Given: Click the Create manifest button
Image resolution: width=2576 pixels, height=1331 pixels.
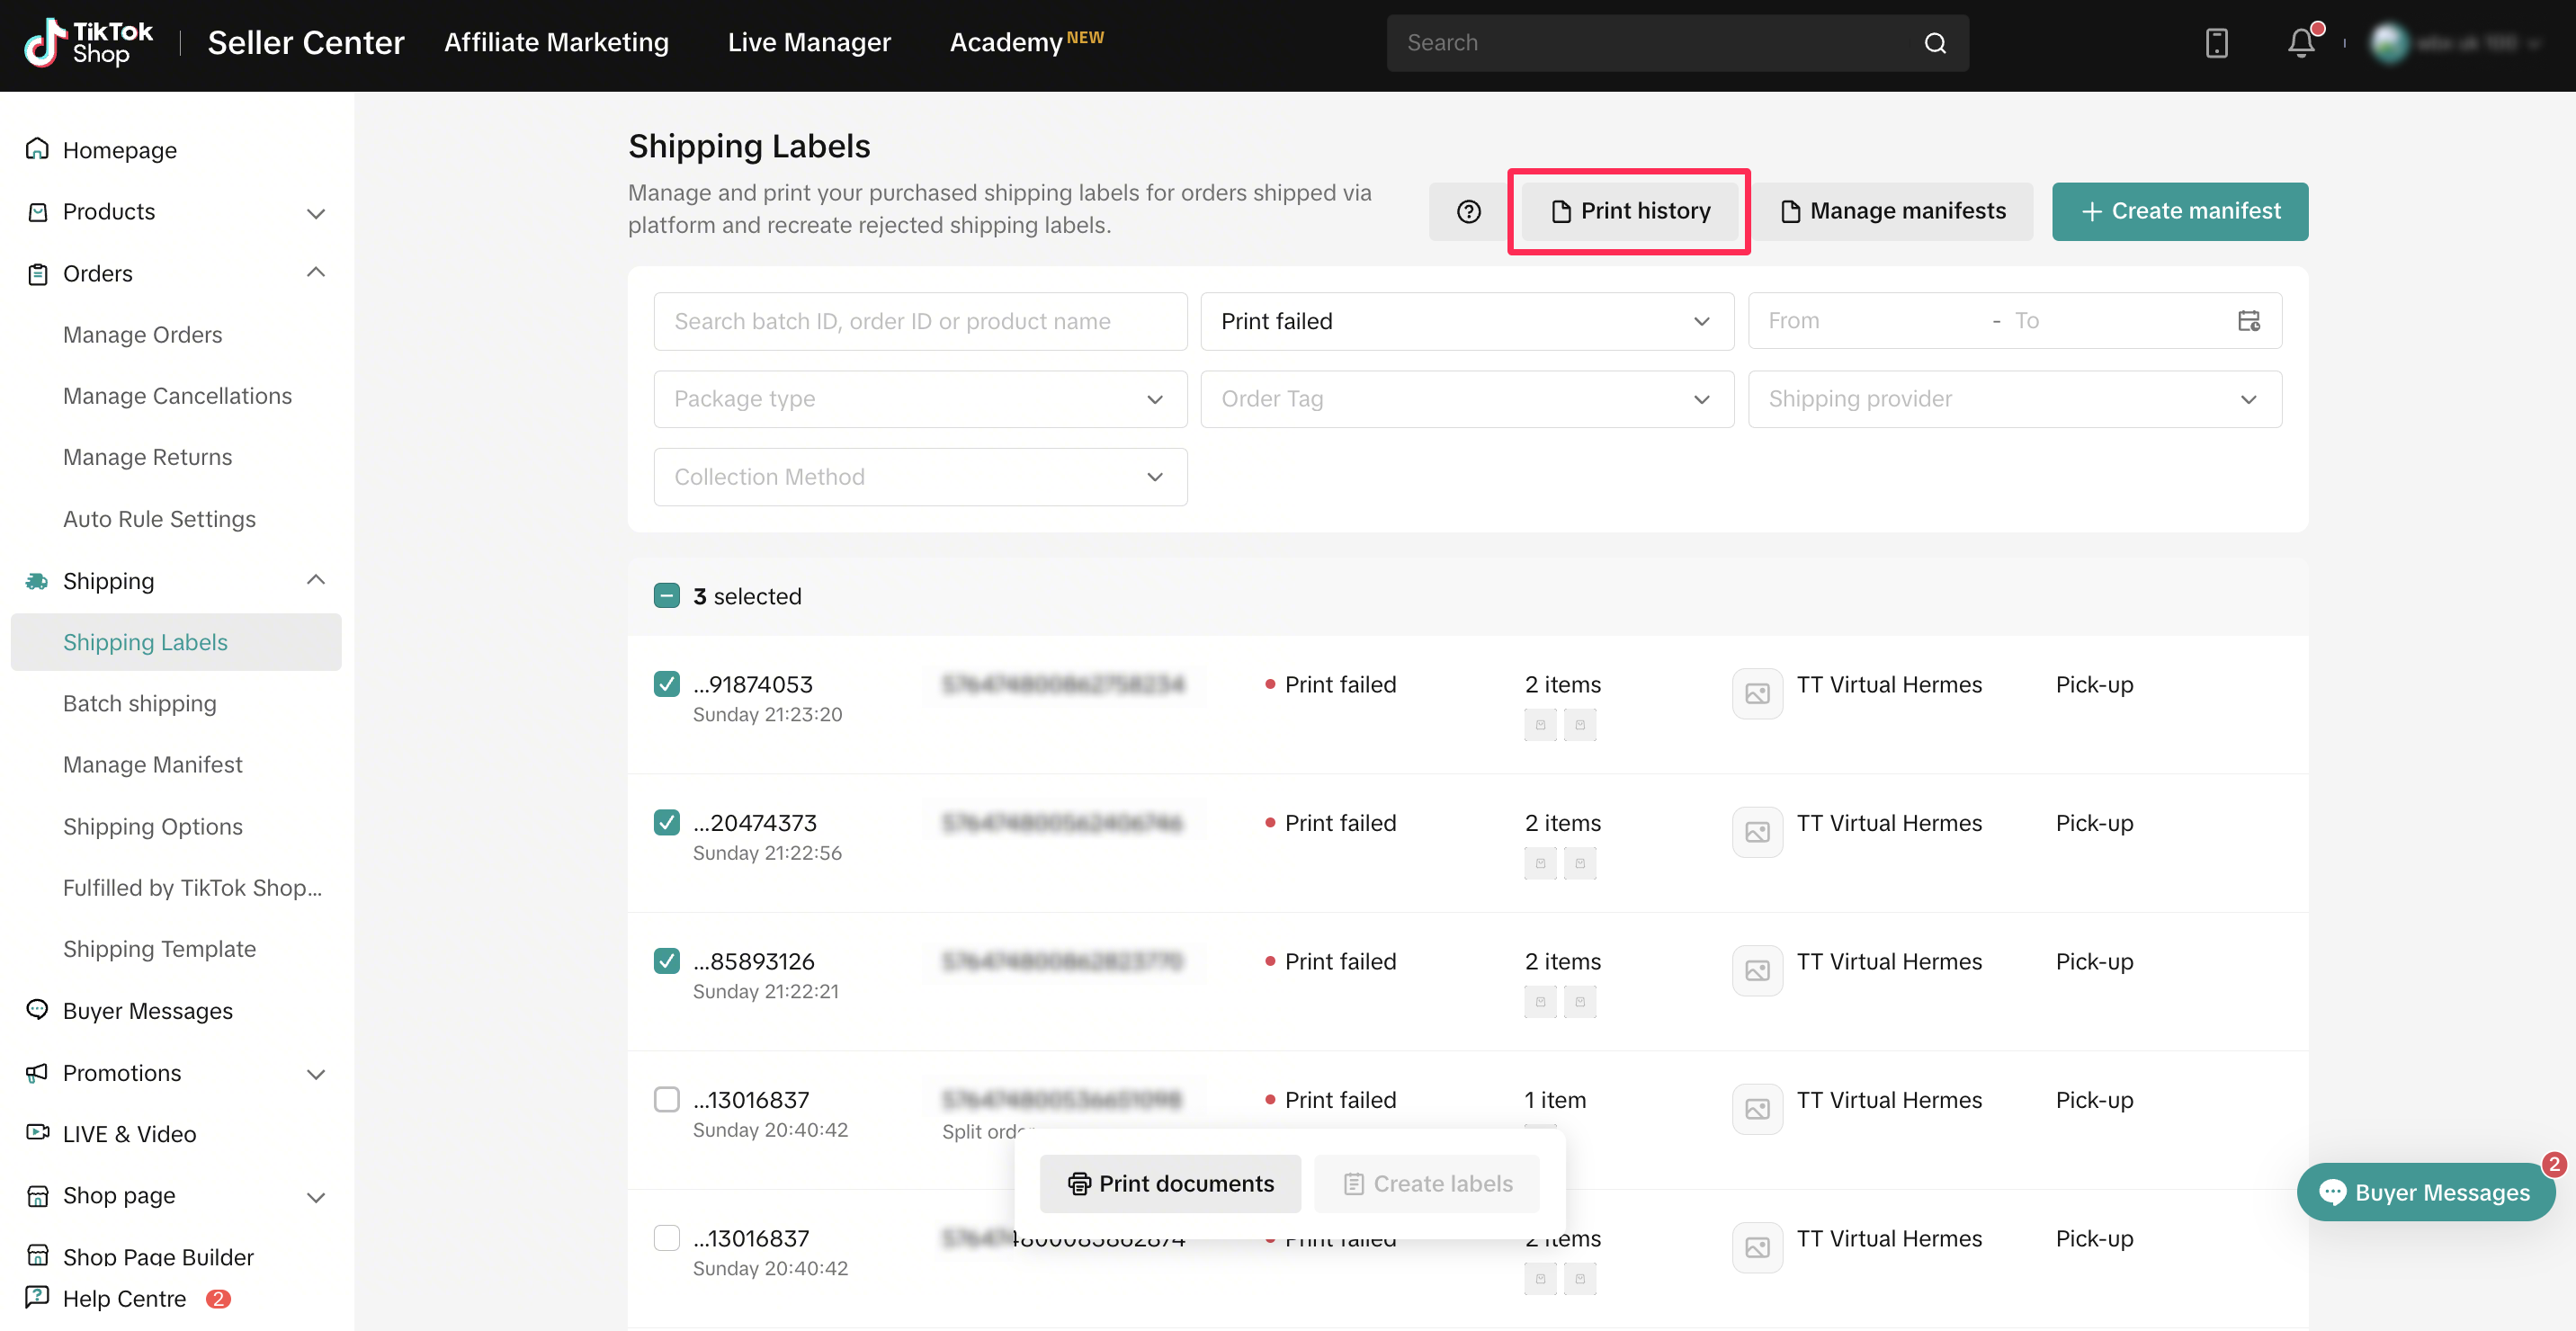Looking at the screenshot, I should click(2180, 211).
